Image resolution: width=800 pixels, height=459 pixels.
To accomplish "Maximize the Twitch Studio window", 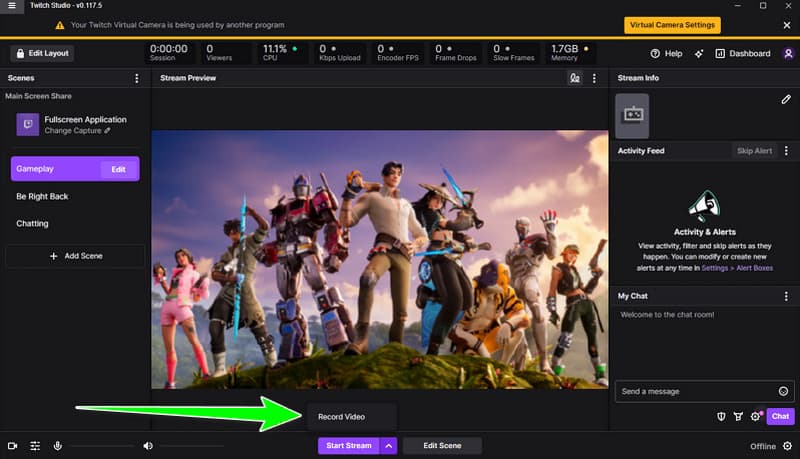I will pos(763,6).
